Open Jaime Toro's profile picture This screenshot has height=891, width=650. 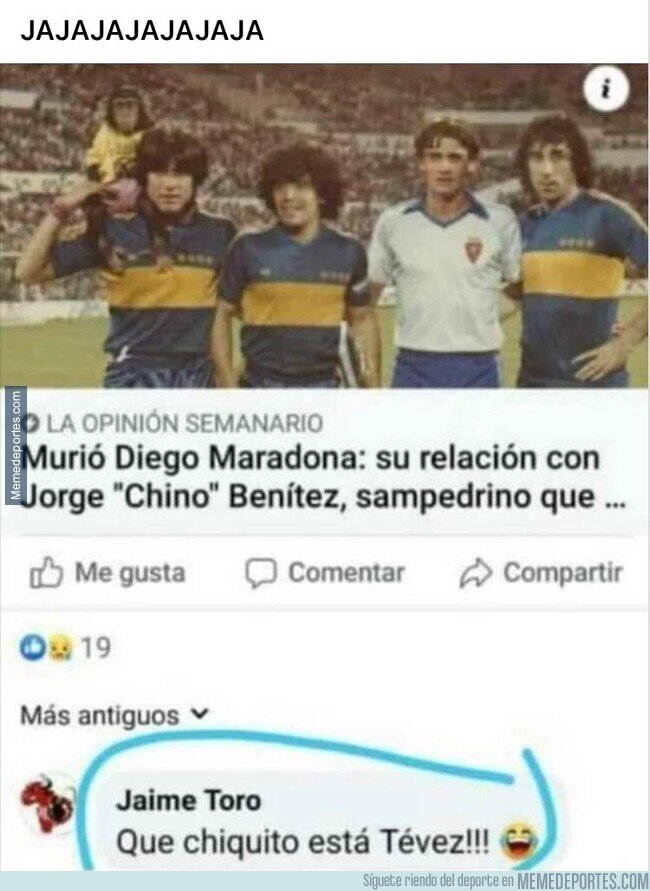point(47,804)
